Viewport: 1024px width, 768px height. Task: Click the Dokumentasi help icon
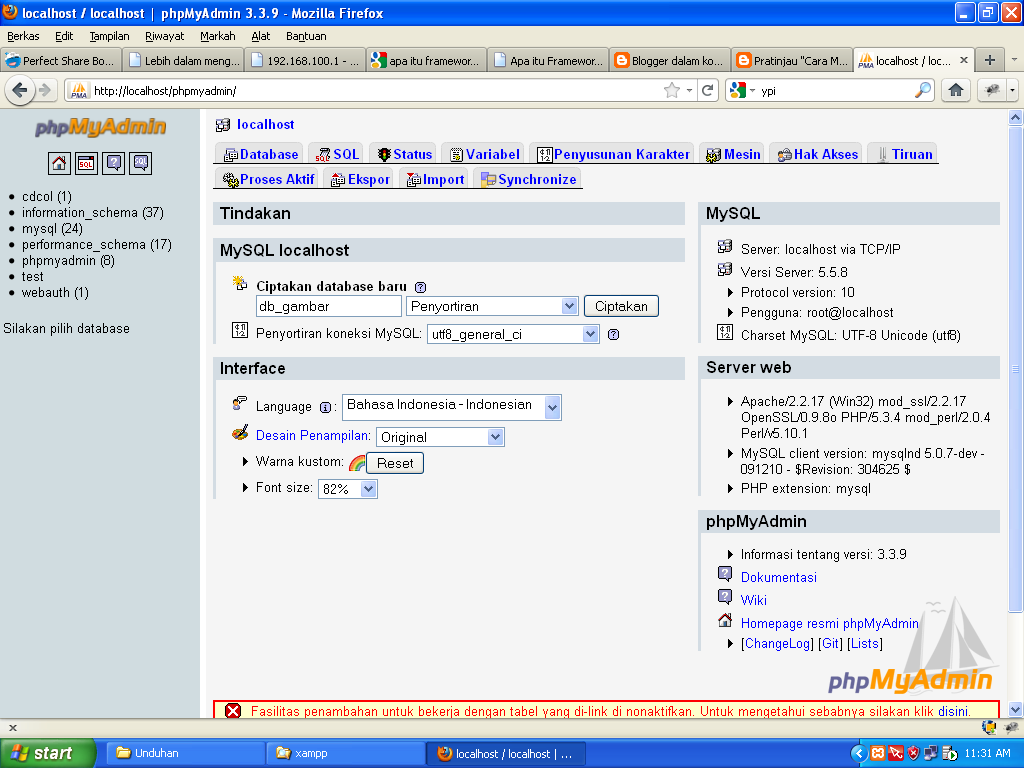click(725, 573)
